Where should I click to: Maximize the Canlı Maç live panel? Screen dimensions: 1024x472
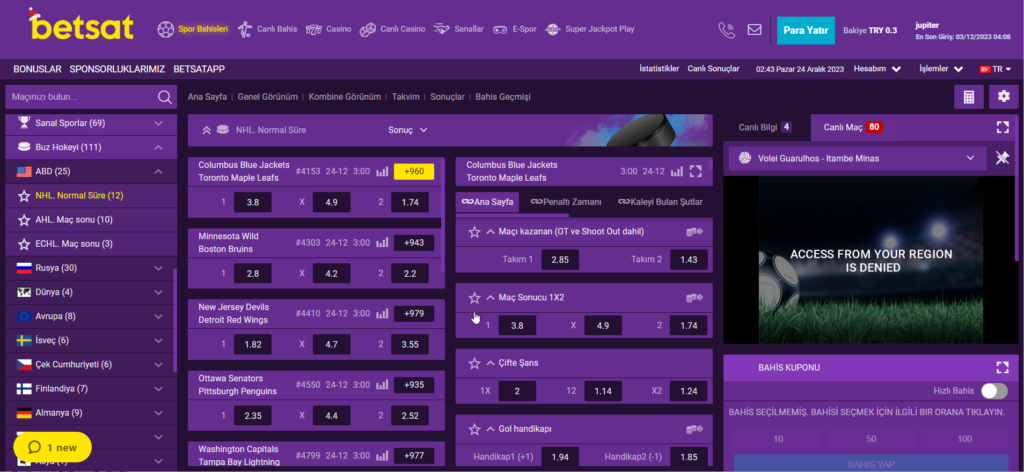coord(1002,127)
